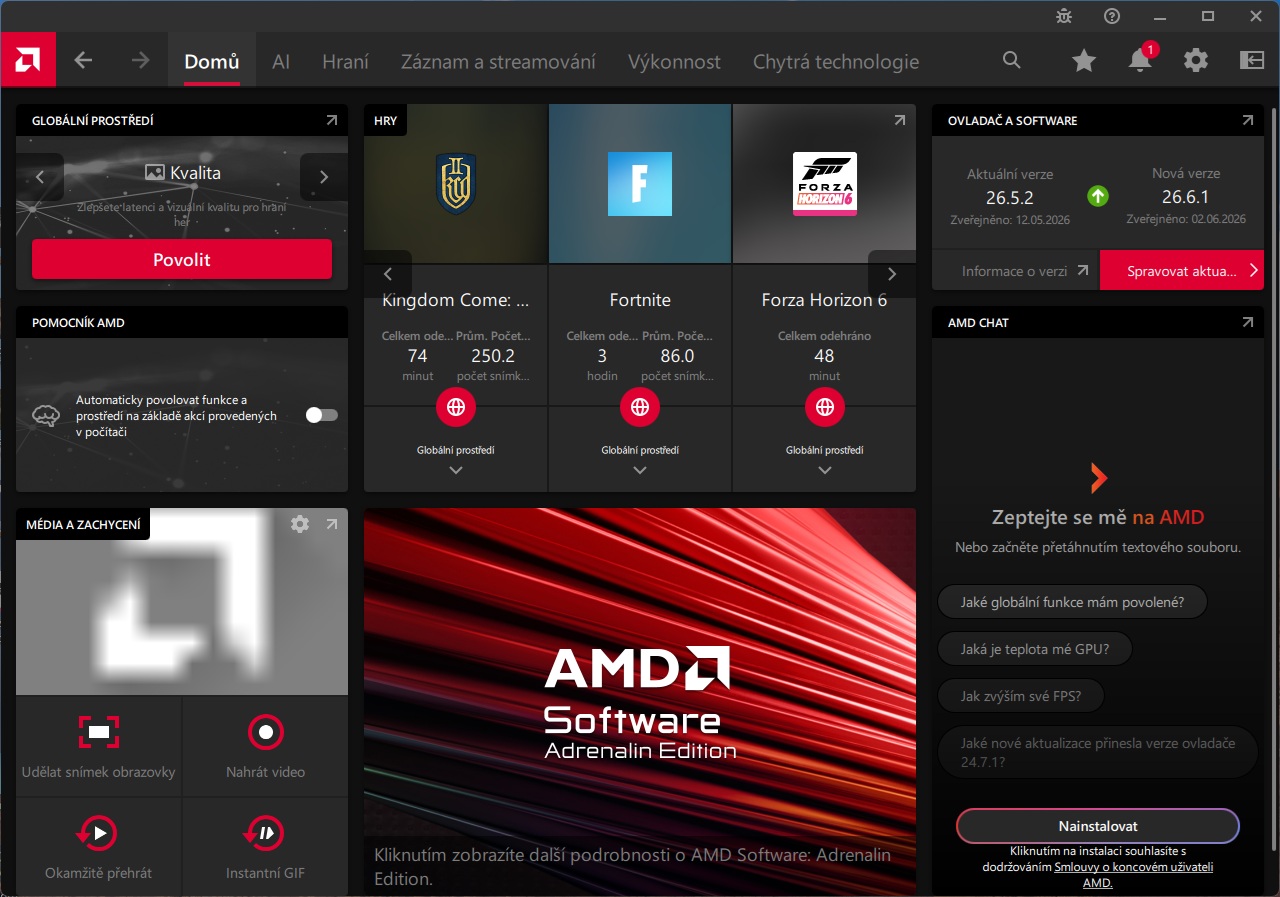Click Udělat snímek obrazovky icon
The width and height of the screenshot is (1280, 897).
pyautogui.click(x=99, y=732)
